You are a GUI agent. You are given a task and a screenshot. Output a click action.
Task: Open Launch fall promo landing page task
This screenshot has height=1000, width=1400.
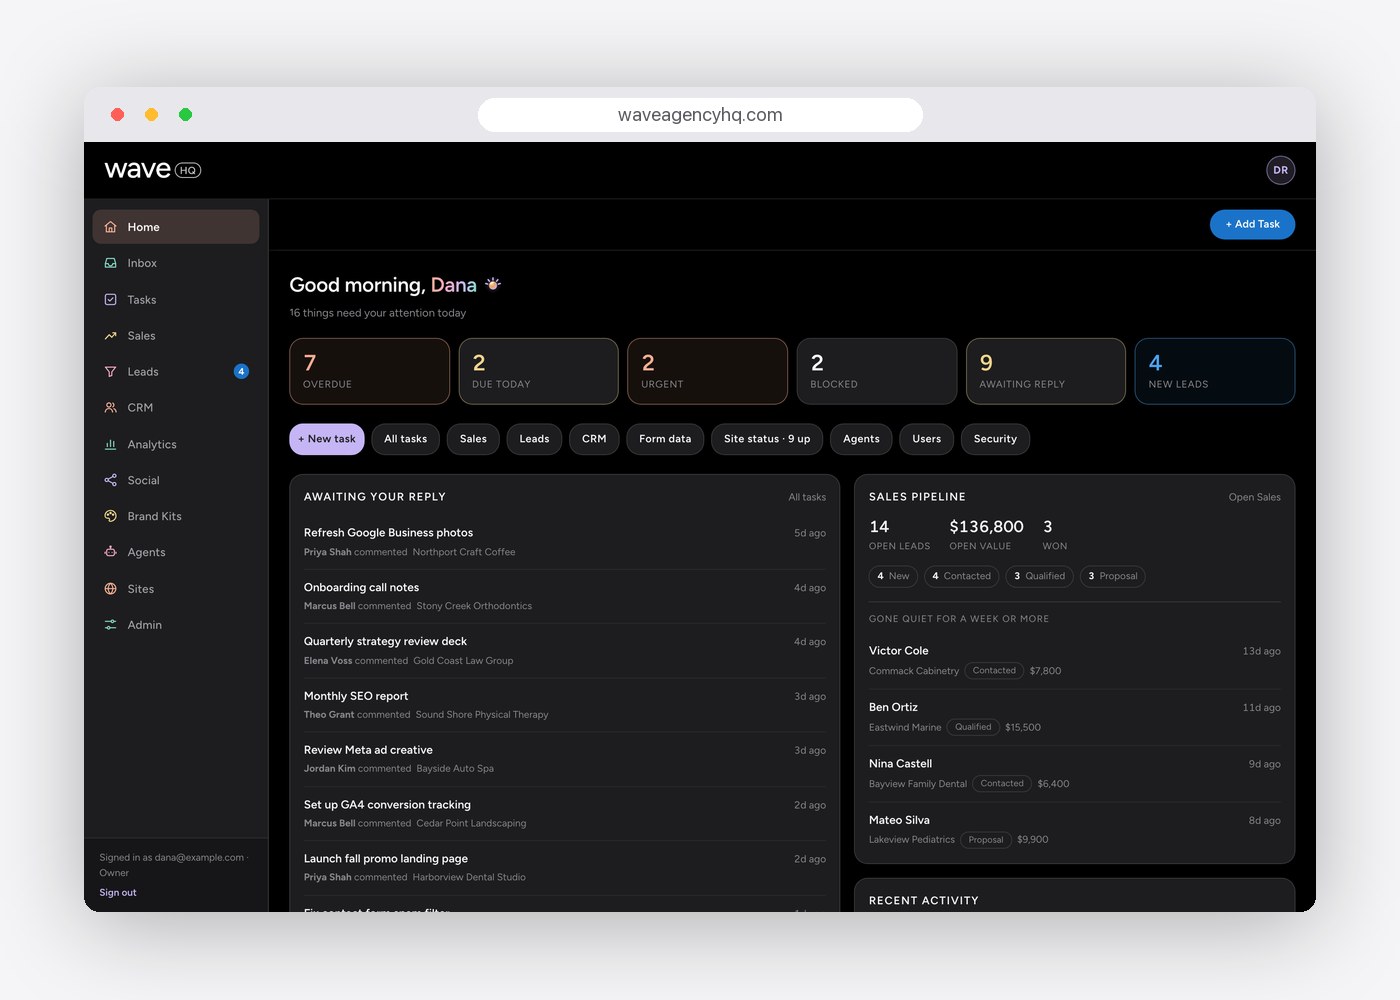(565, 868)
